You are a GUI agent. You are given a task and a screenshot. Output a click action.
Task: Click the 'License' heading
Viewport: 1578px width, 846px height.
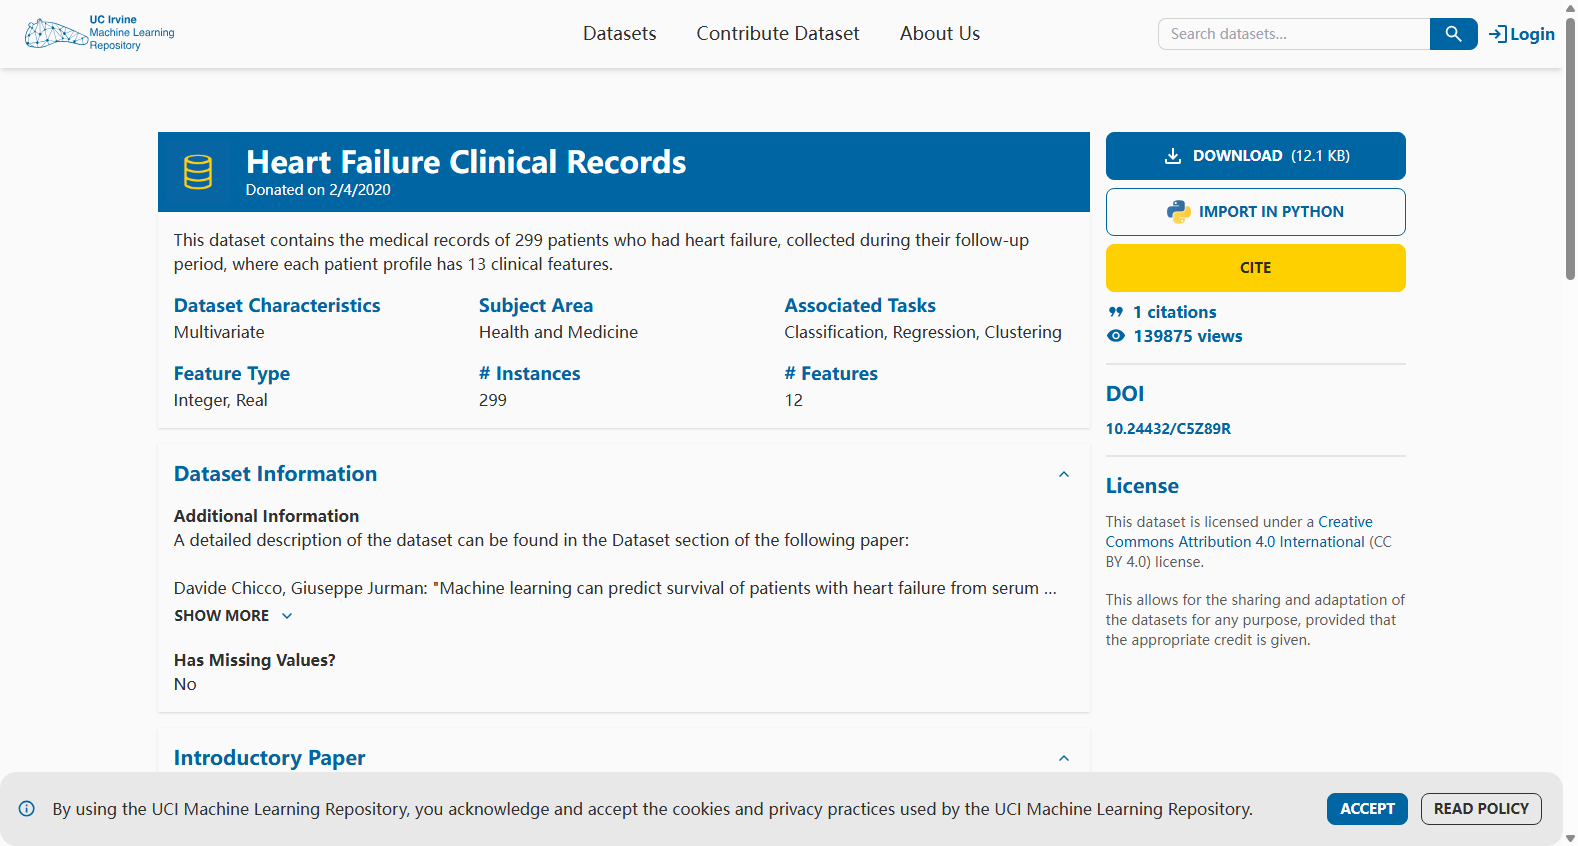(1142, 486)
